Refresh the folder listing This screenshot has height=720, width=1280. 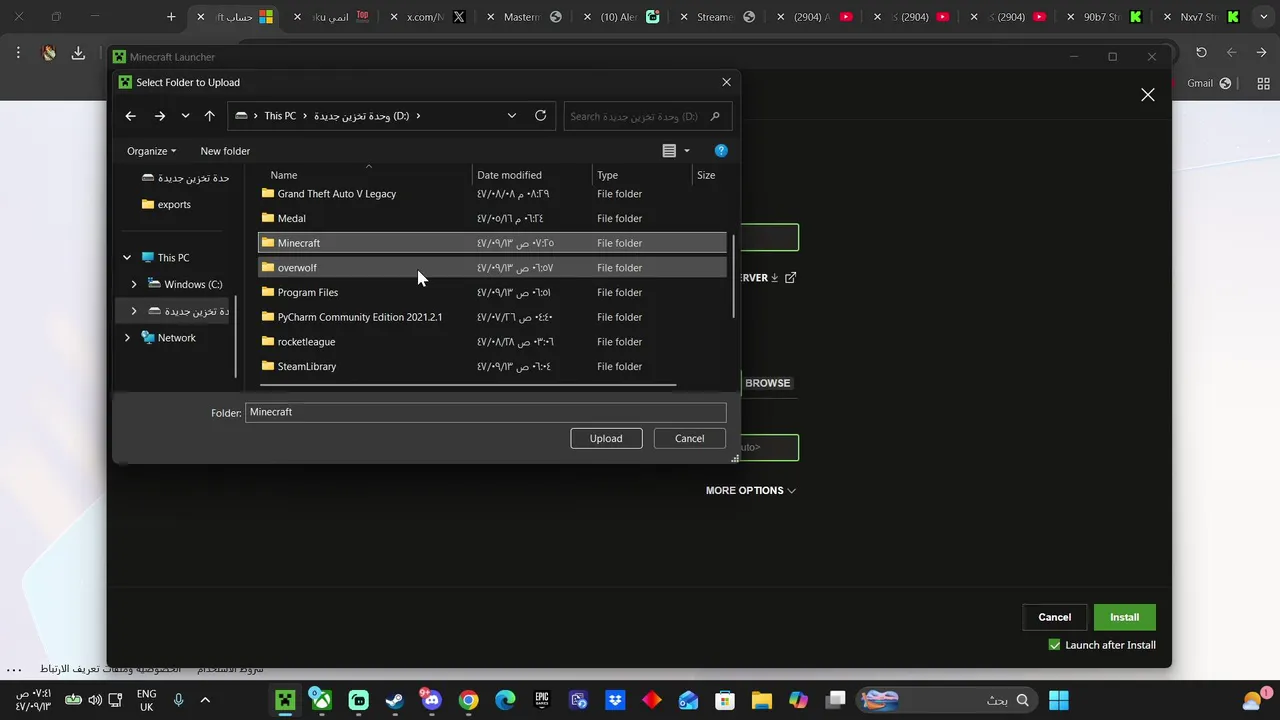pos(540,116)
